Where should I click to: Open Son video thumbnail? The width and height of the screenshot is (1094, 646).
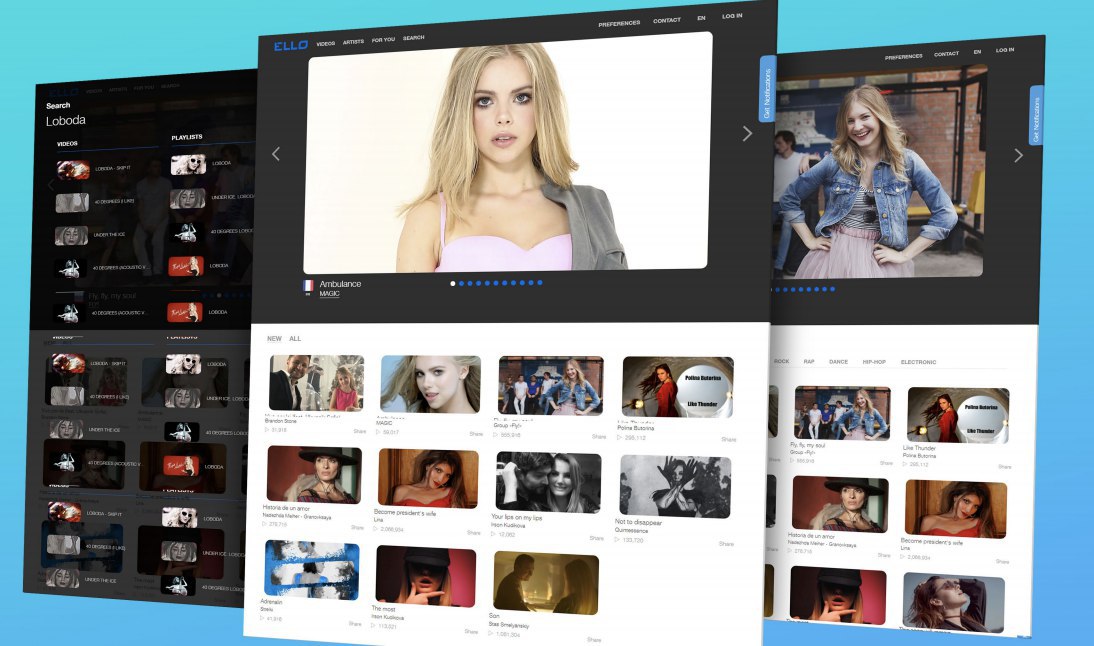tap(546, 583)
